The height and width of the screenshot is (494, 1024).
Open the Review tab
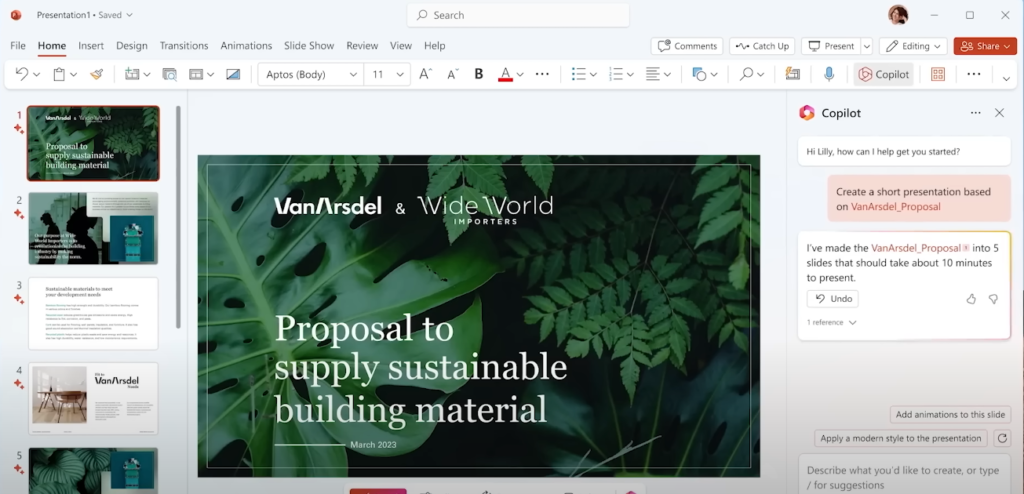362,46
